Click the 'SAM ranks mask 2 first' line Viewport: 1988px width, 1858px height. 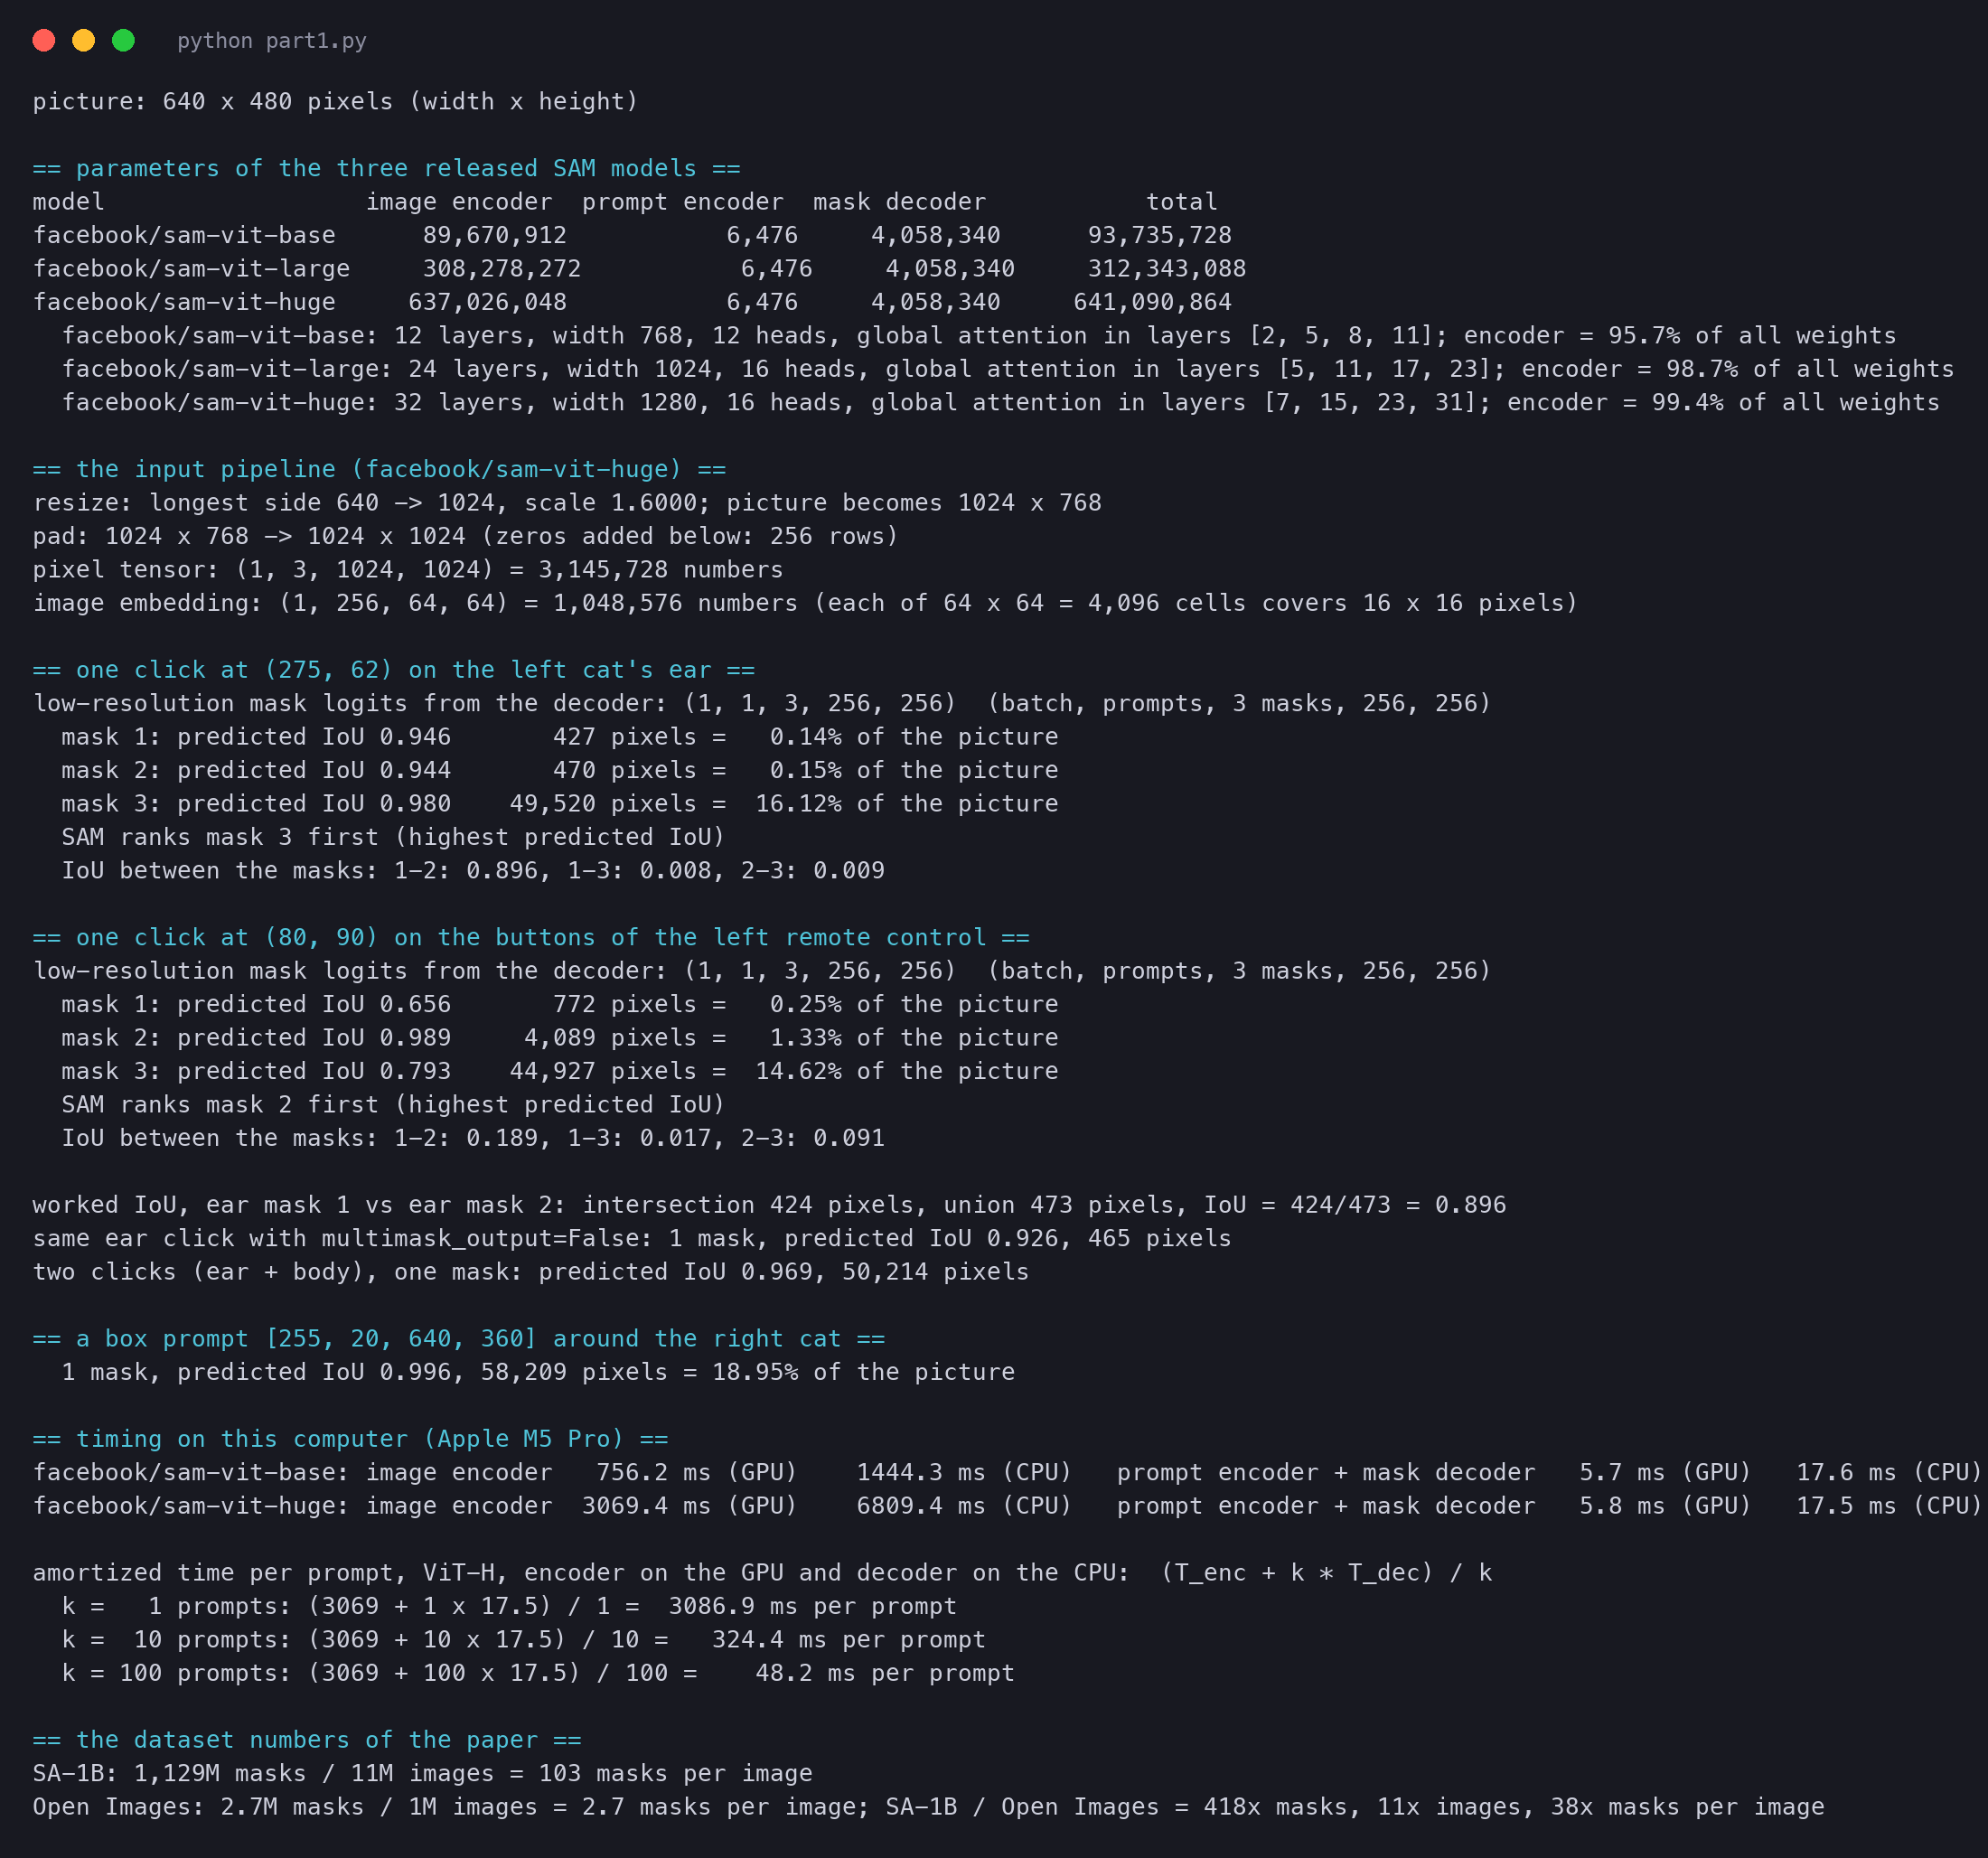pyautogui.click(x=393, y=1105)
